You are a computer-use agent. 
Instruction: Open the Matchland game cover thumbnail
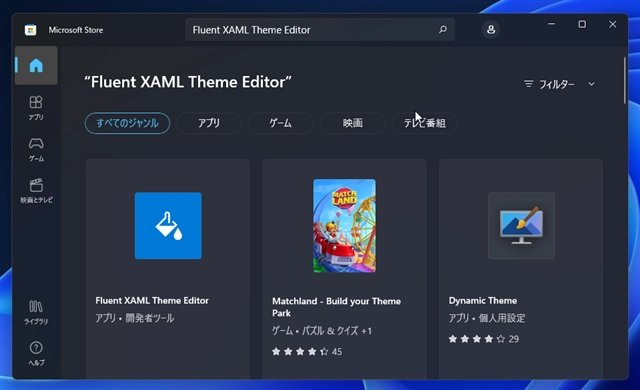pyautogui.click(x=344, y=226)
